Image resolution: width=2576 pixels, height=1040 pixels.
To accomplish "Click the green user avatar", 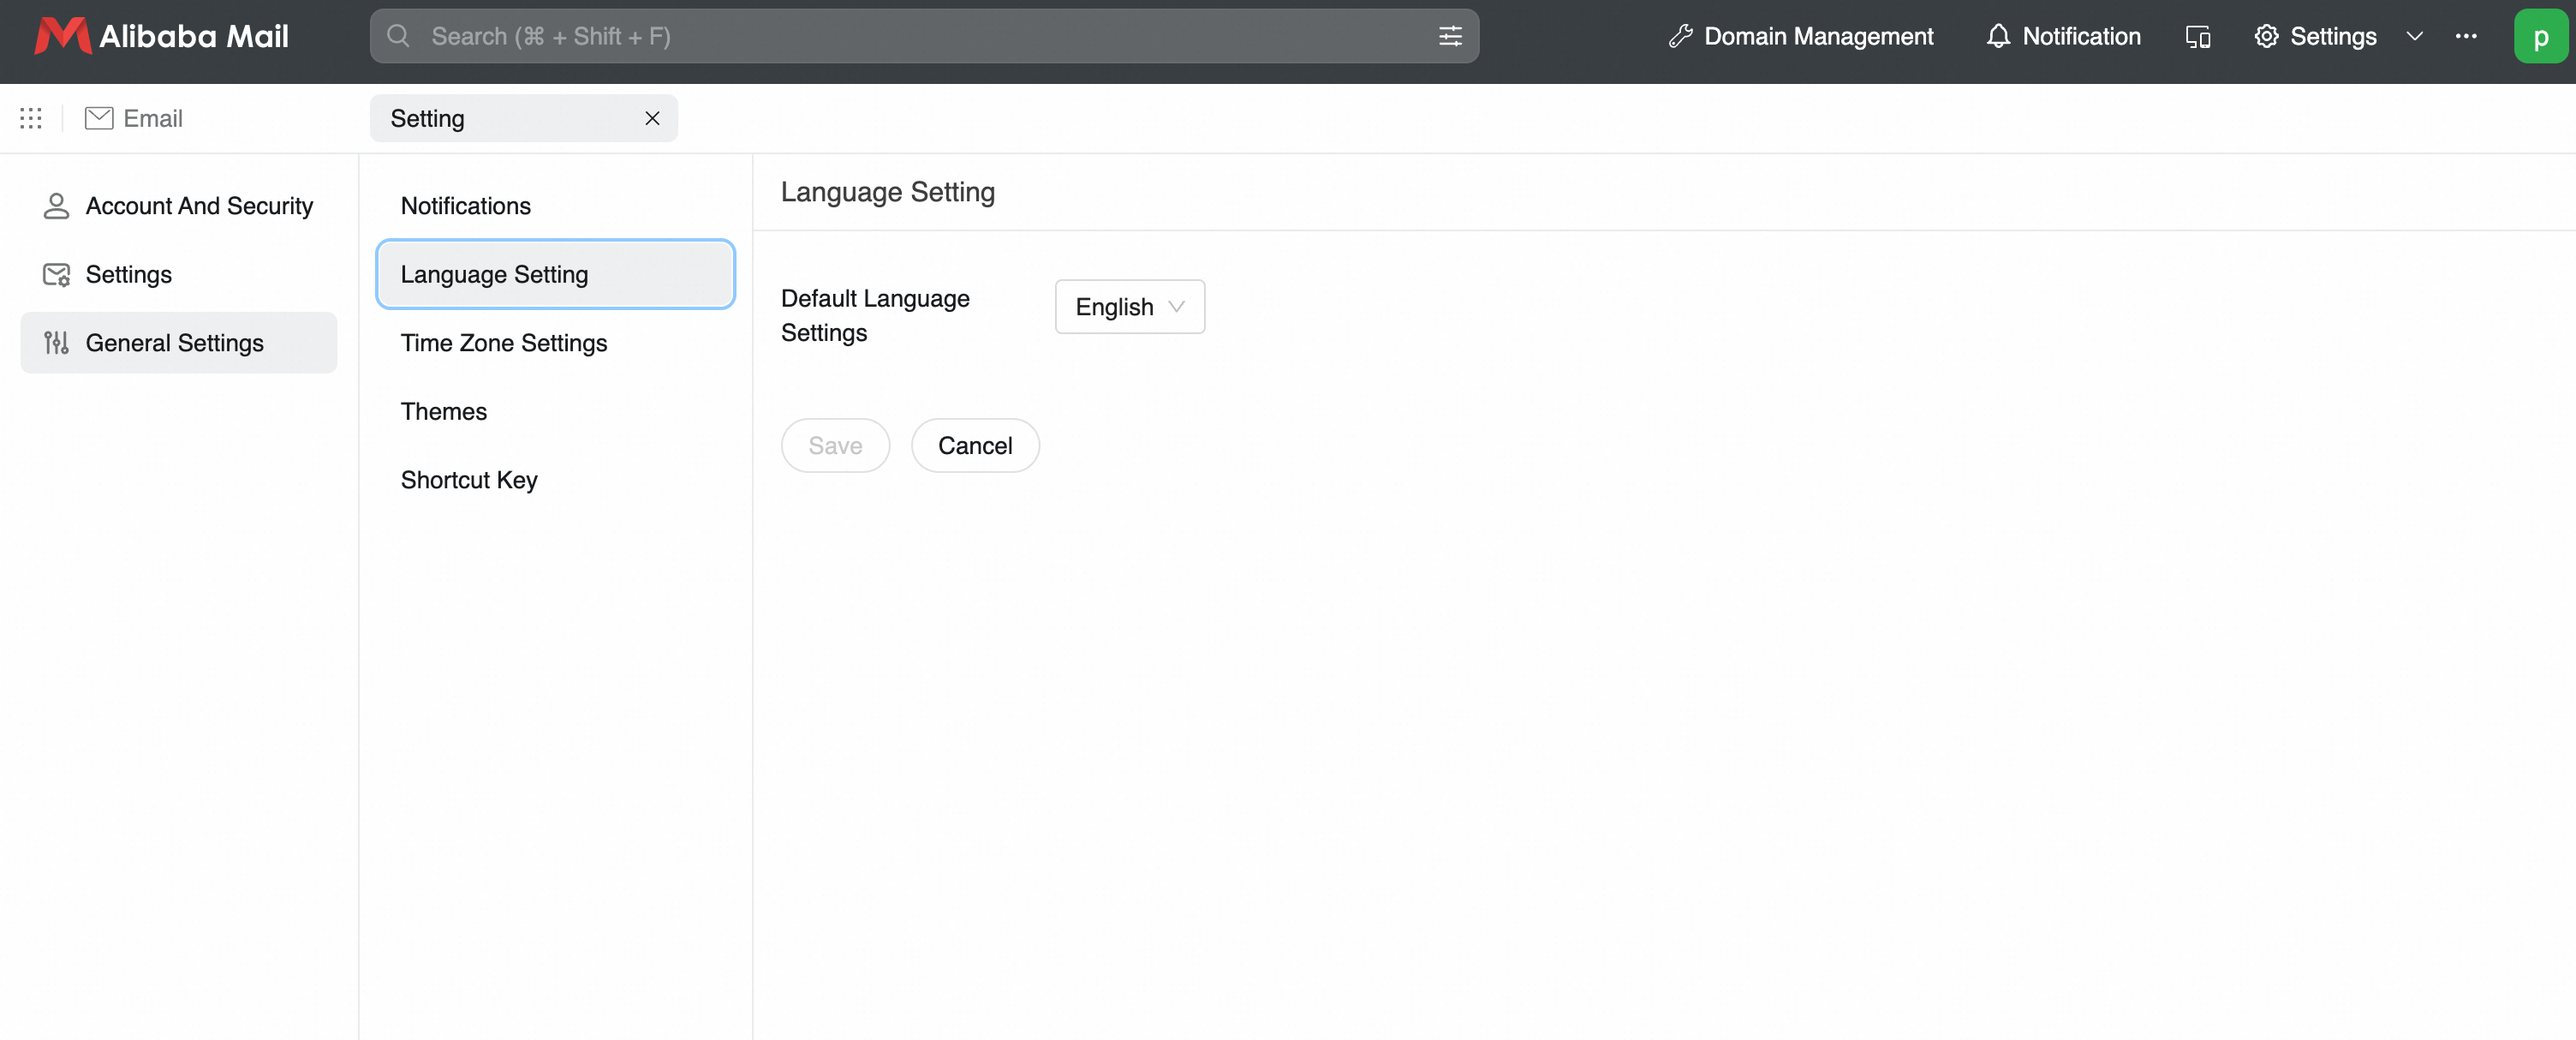I will [2540, 36].
